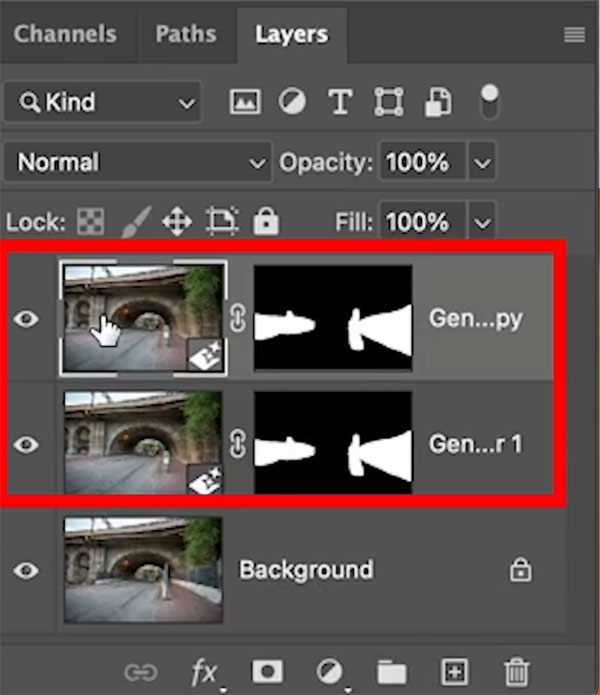Click the Gen...py layer name
The height and width of the screenshot is (695, 600).
click(x=475, y=319)
